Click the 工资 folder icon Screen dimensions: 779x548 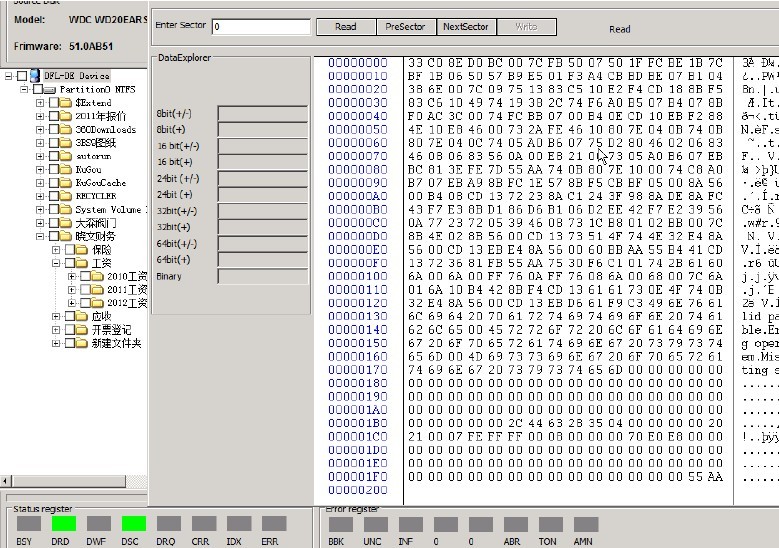pyautogui.click(x=82, y=263)
